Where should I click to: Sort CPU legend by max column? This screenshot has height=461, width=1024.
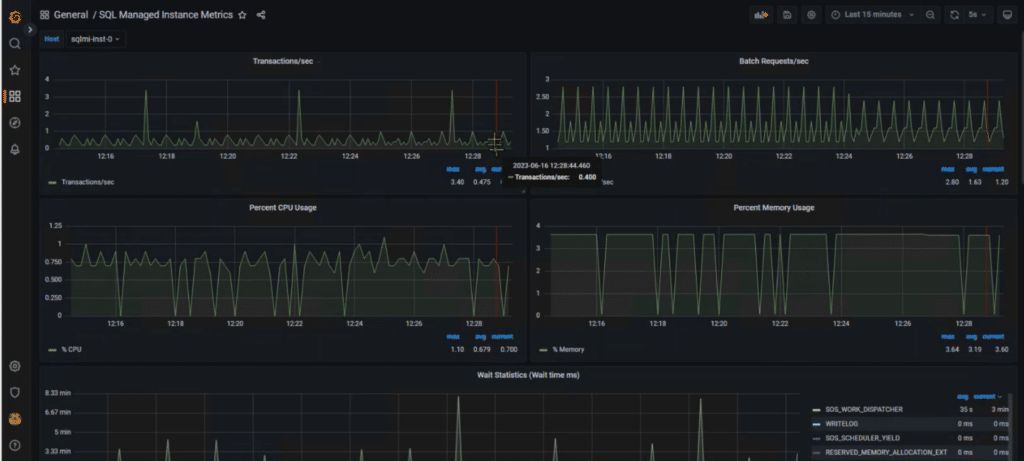coord(453,337)
